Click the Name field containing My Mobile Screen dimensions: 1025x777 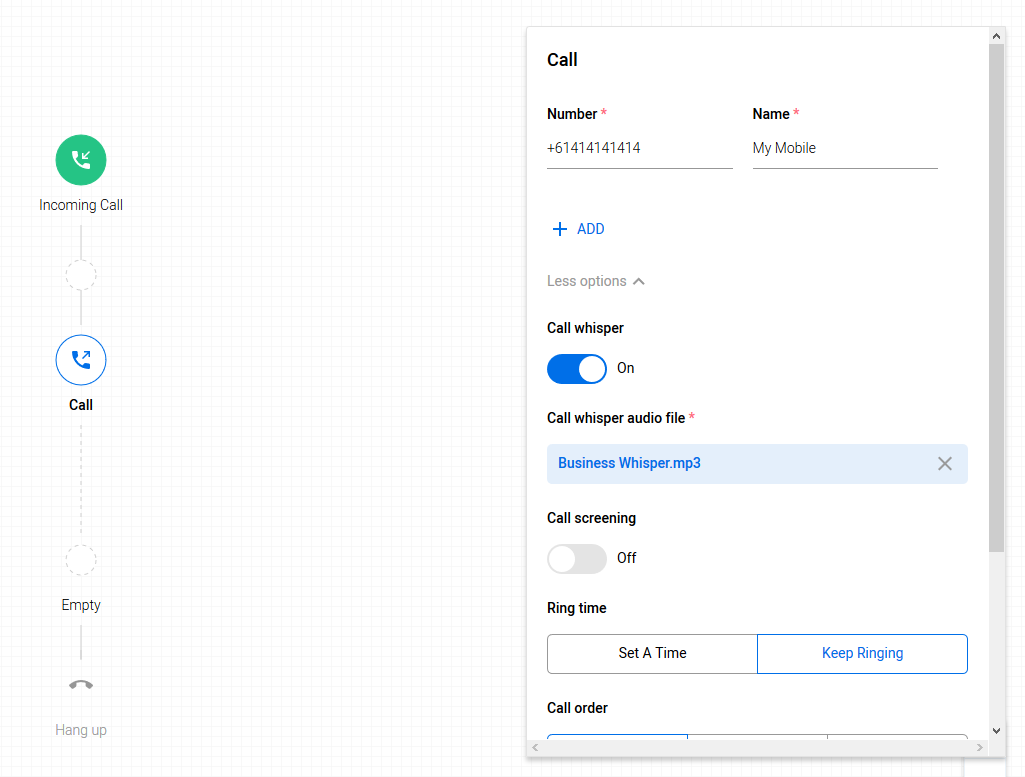tap(844, 148)
